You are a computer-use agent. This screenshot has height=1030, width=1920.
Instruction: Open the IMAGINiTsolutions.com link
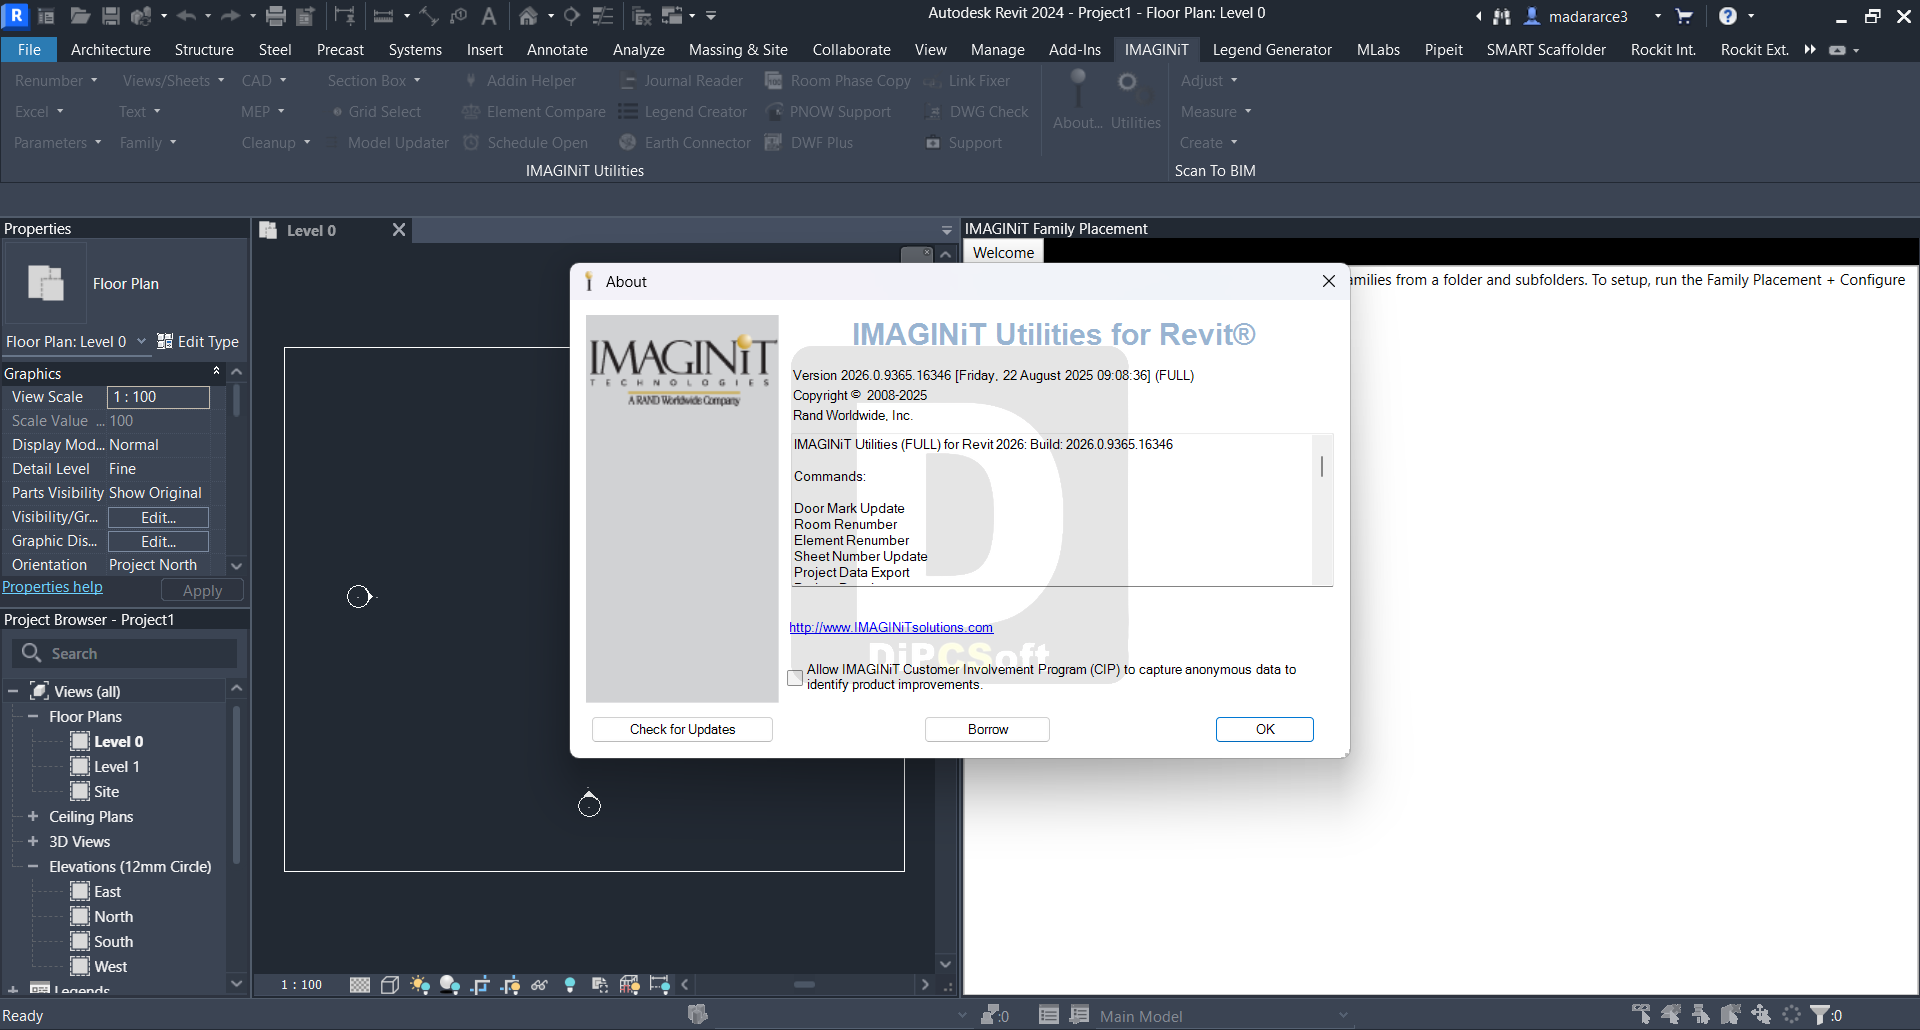tap(891, 628)
